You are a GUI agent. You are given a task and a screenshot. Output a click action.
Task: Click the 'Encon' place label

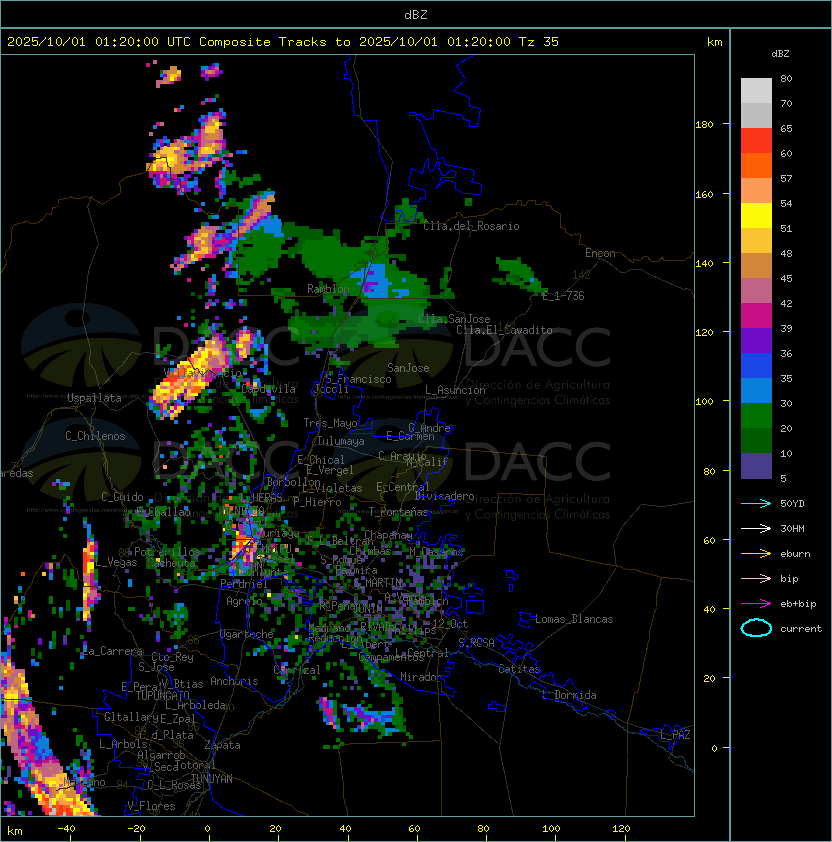tap(600, 253)
